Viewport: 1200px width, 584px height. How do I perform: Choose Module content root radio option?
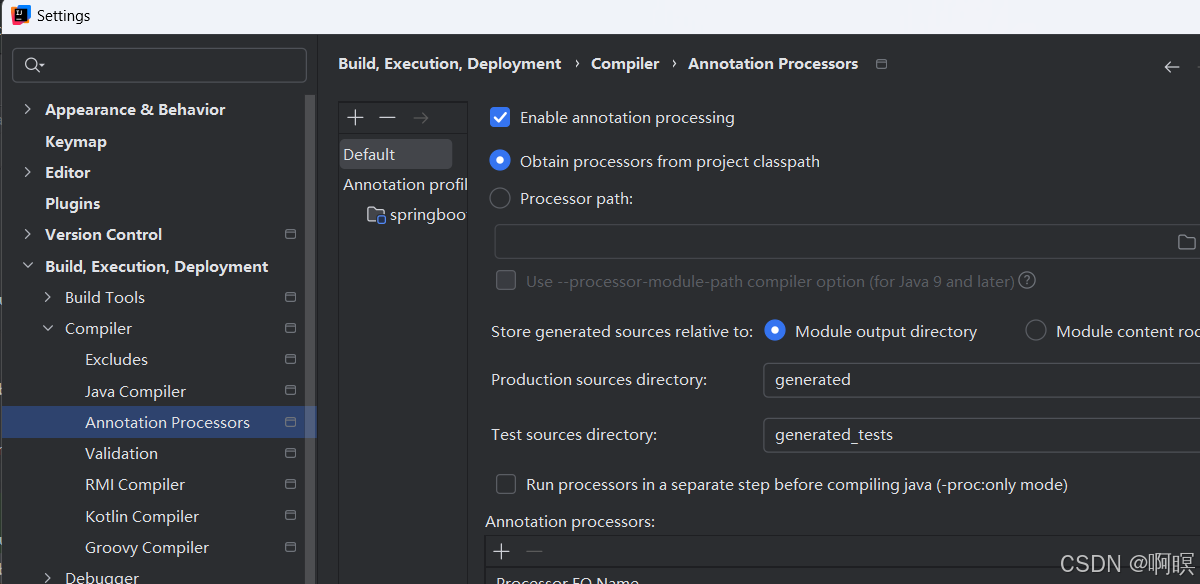1036,331
